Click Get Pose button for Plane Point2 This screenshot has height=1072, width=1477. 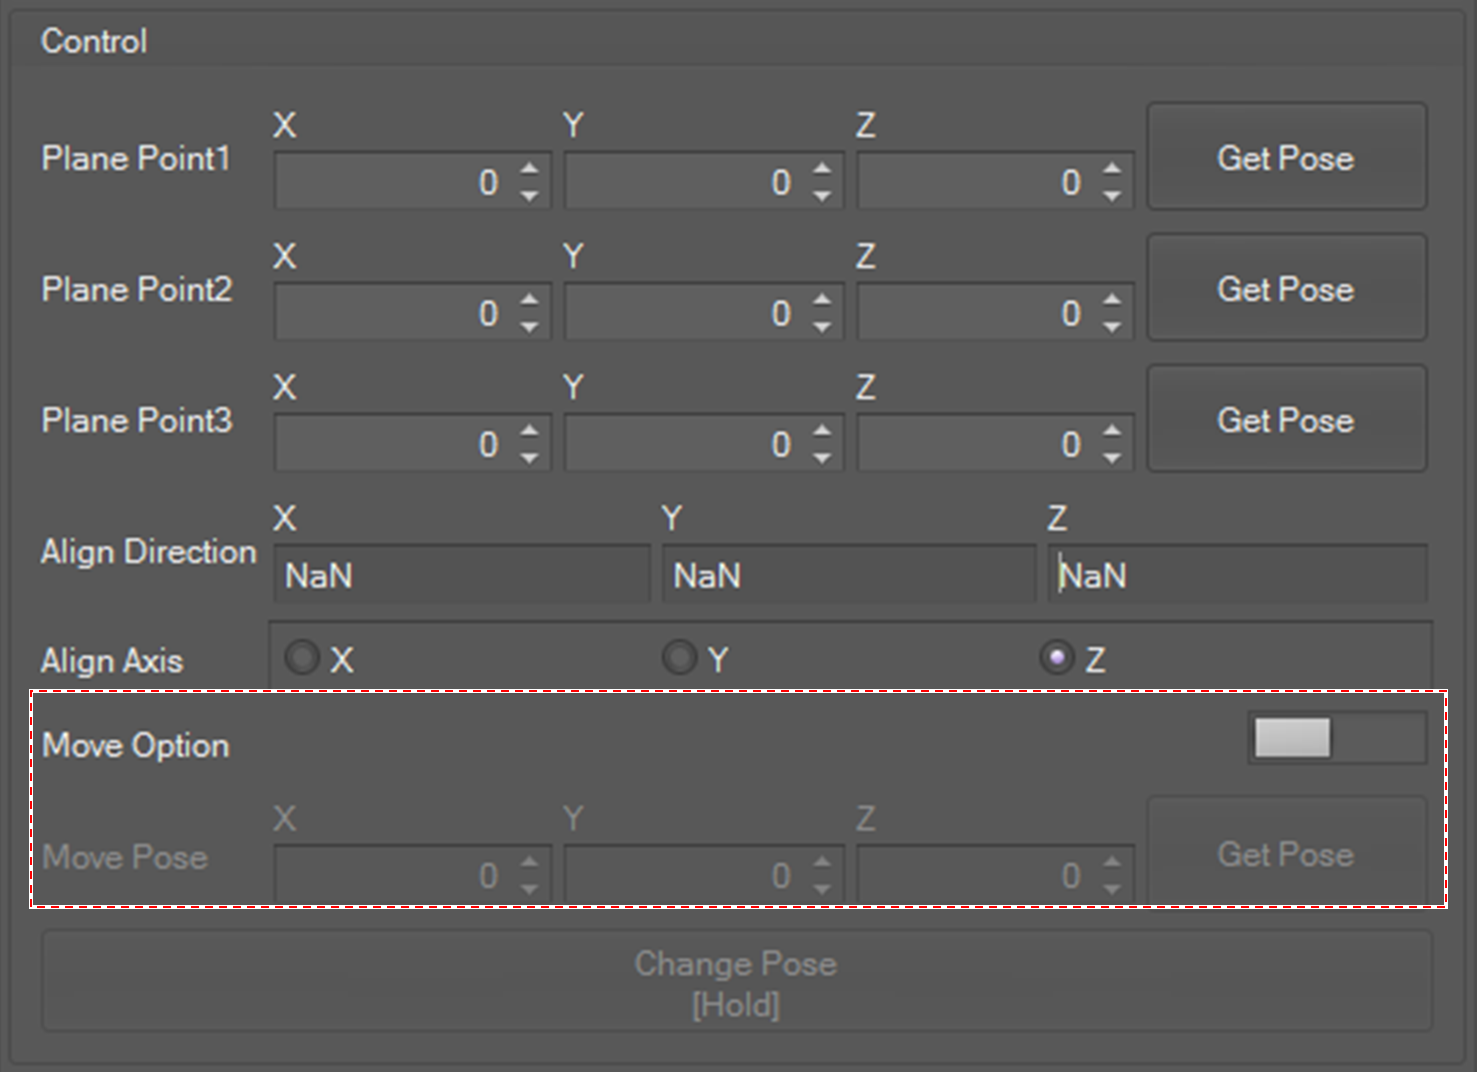(x=1286, y=289)
